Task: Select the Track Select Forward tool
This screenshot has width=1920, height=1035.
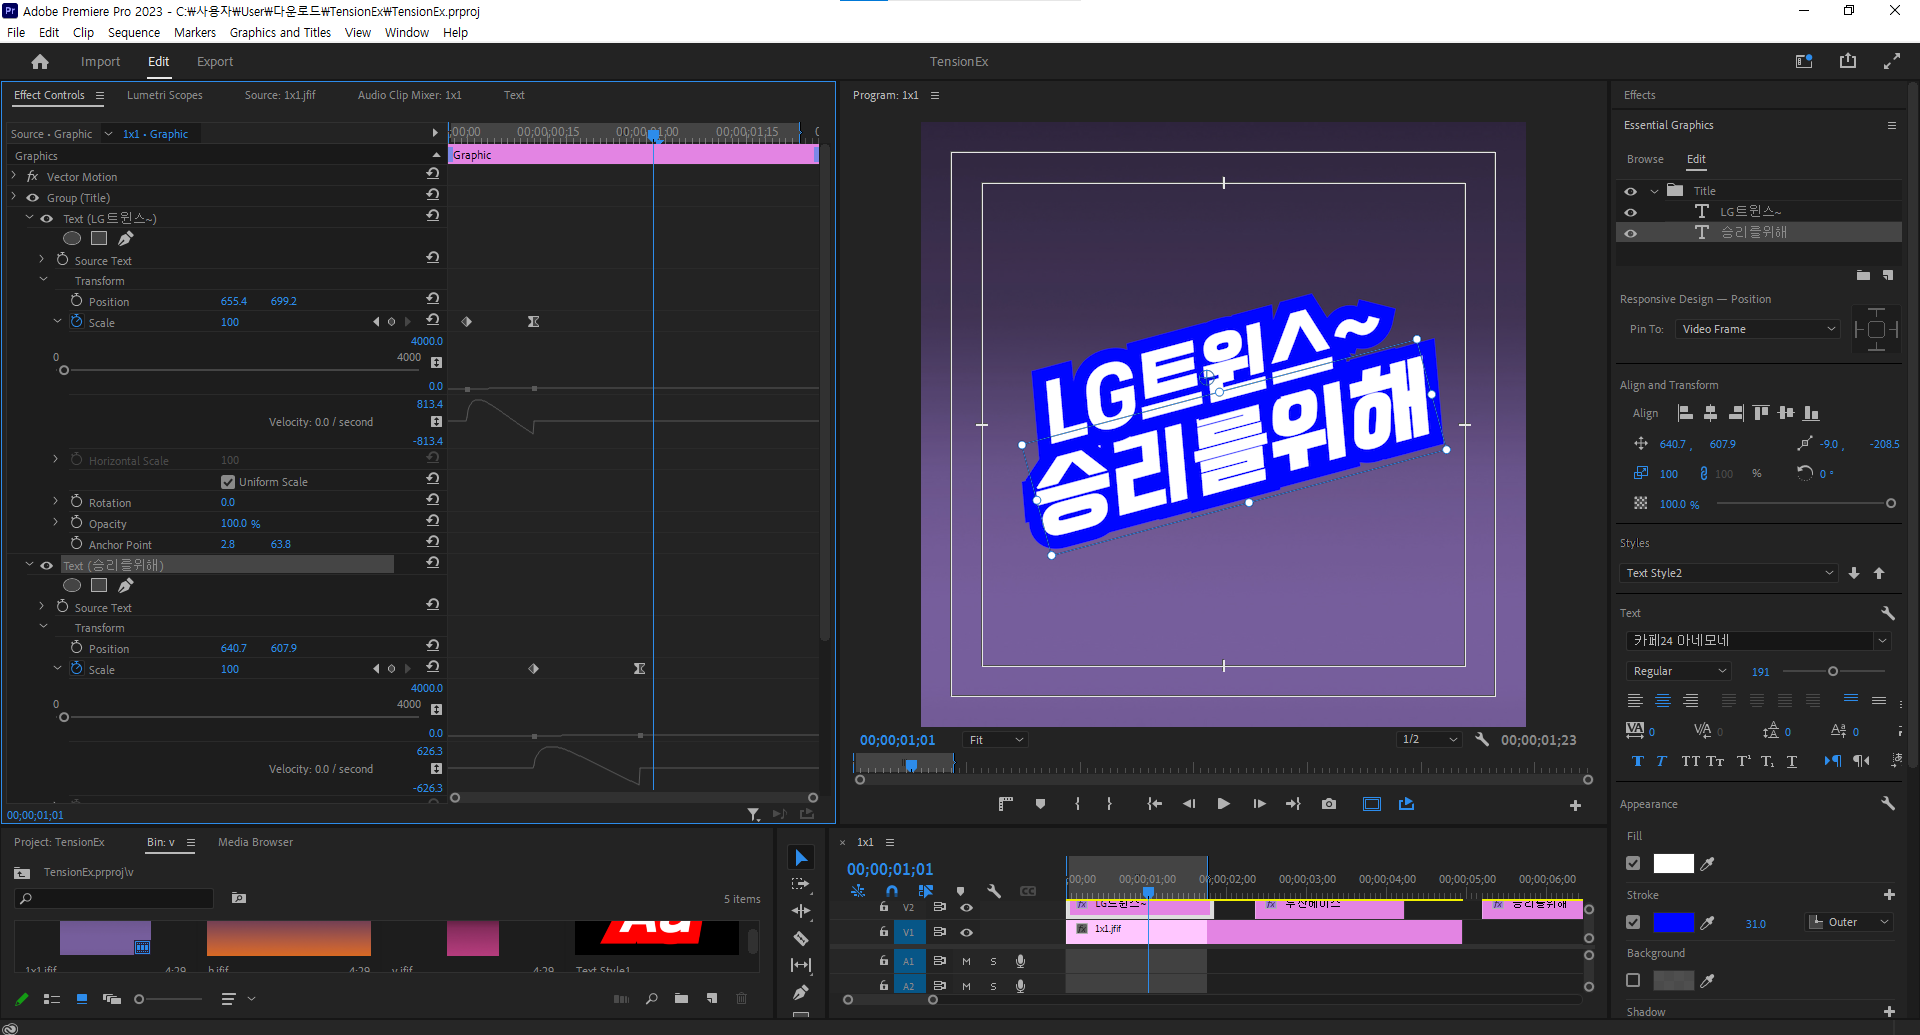Action: coord(801,884)
